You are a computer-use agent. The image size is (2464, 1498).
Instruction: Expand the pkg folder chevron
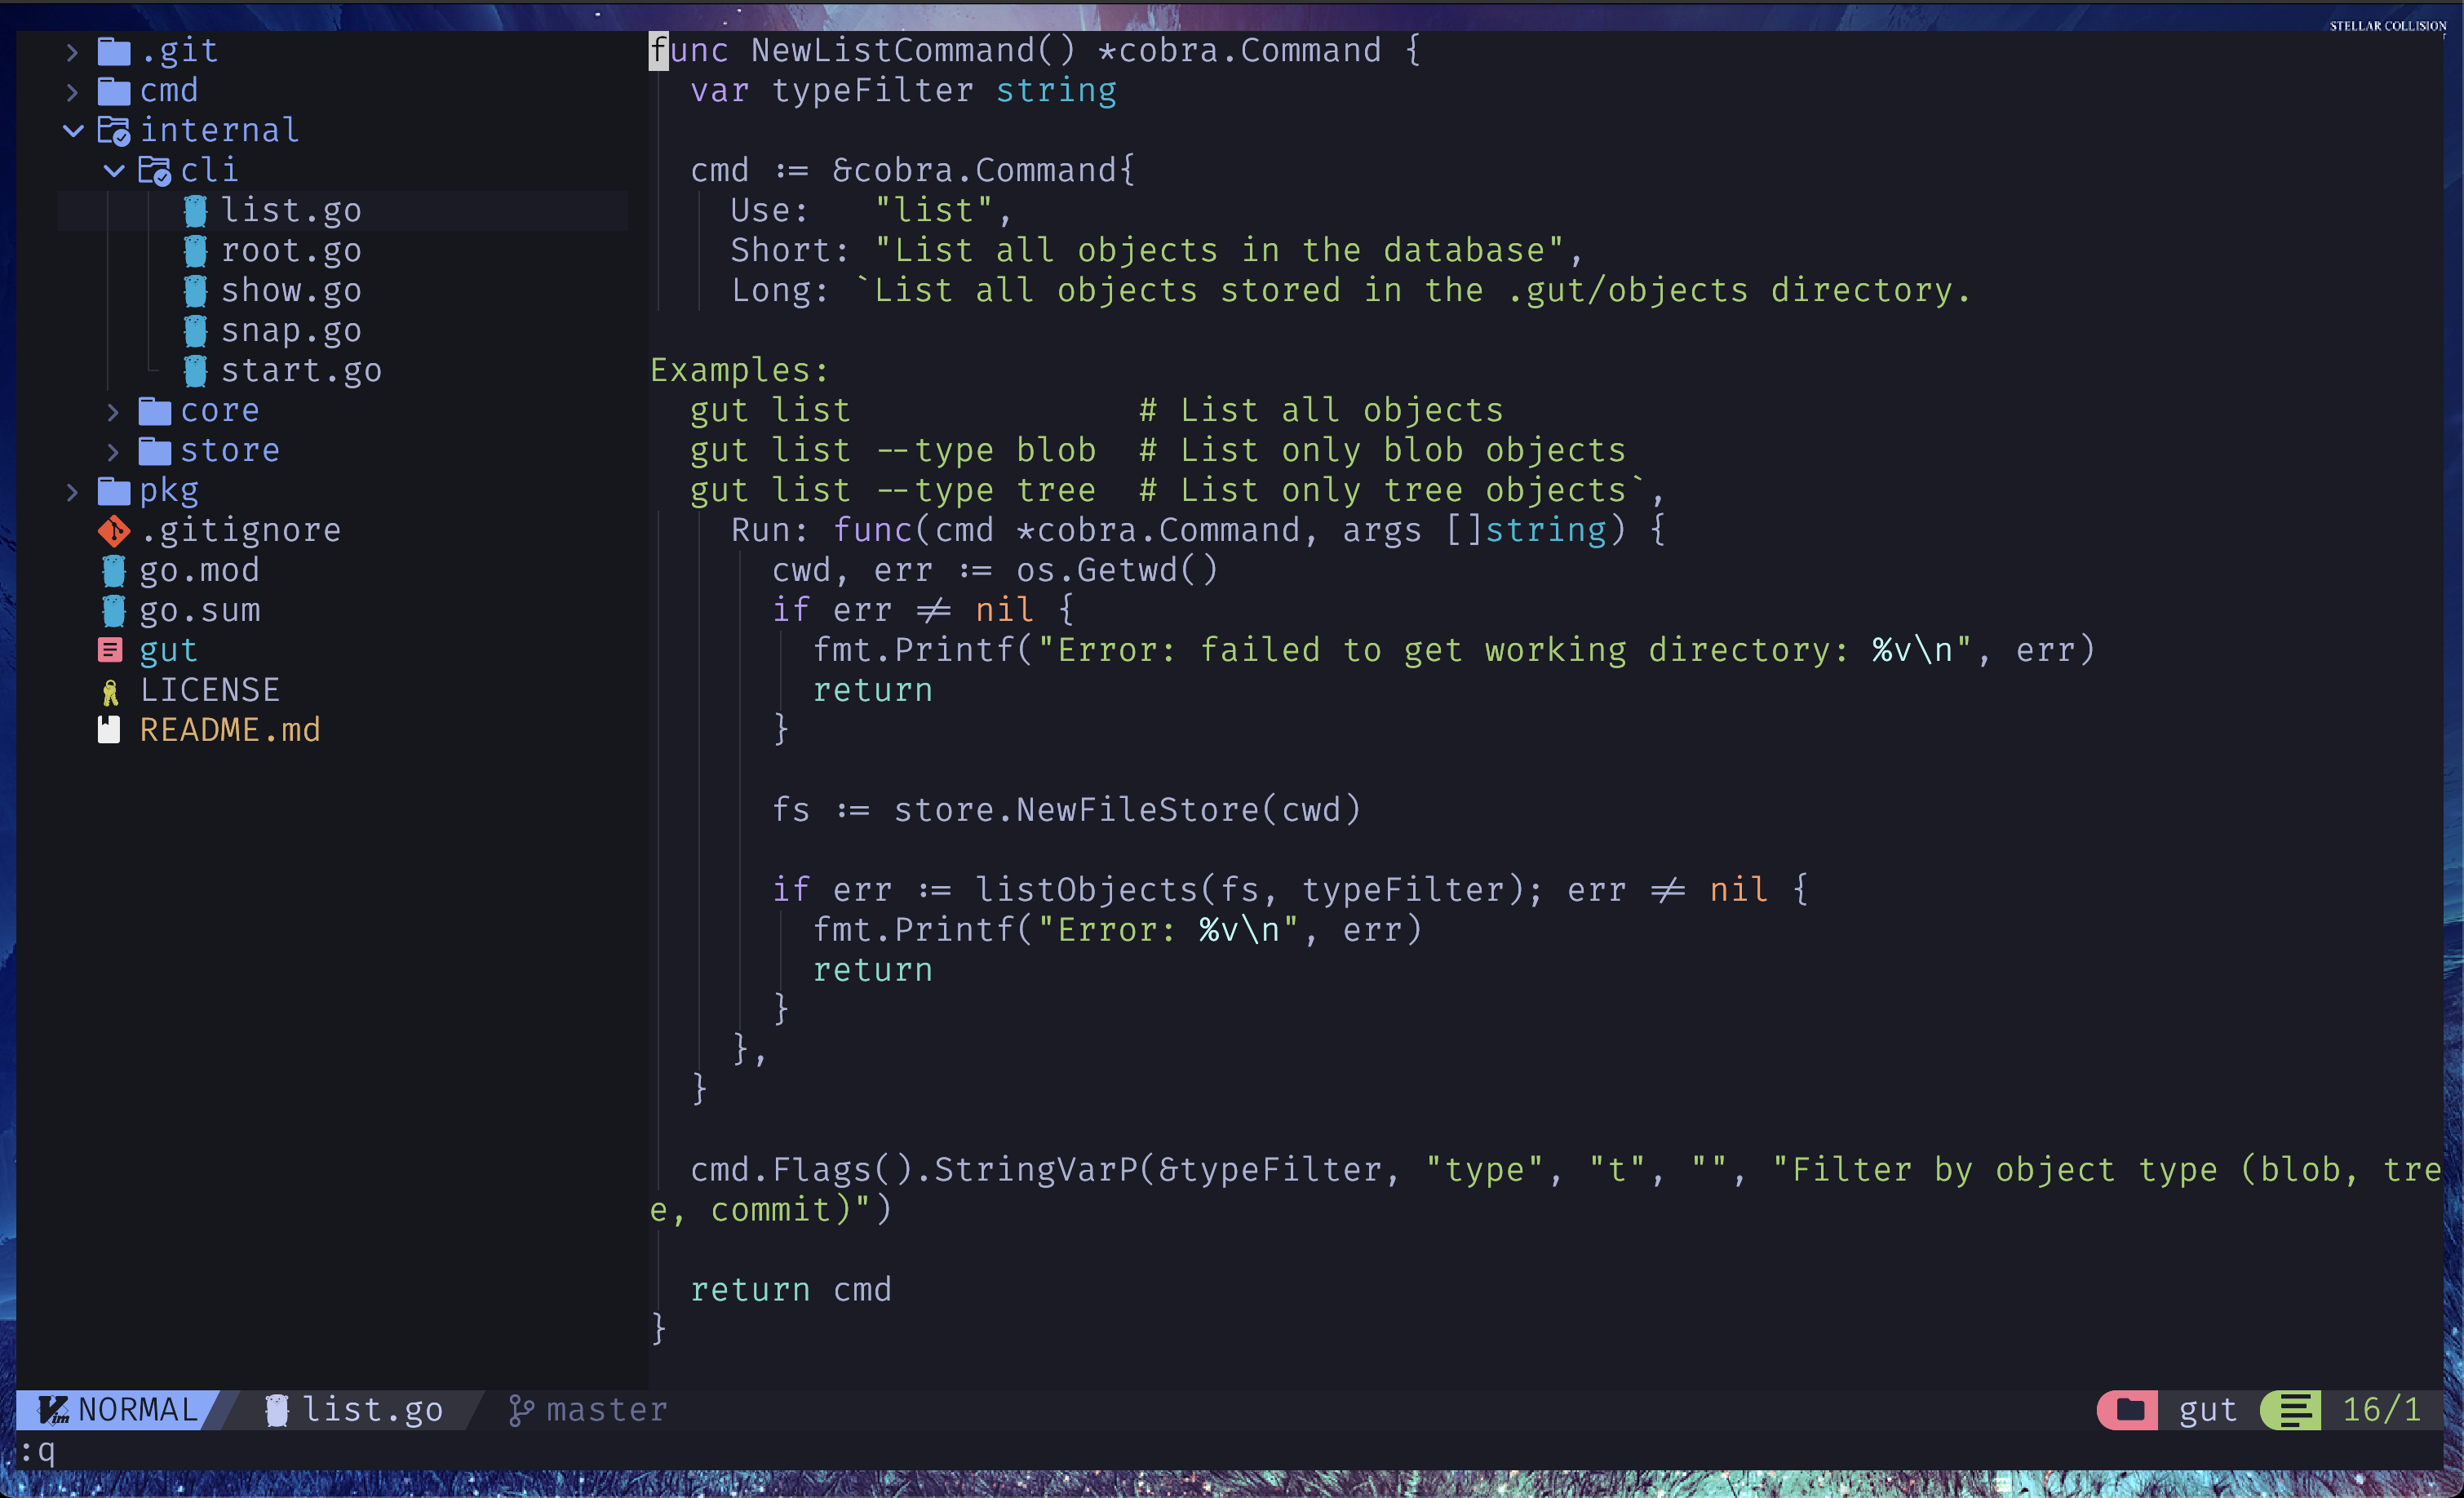click(x=72, y=491)
